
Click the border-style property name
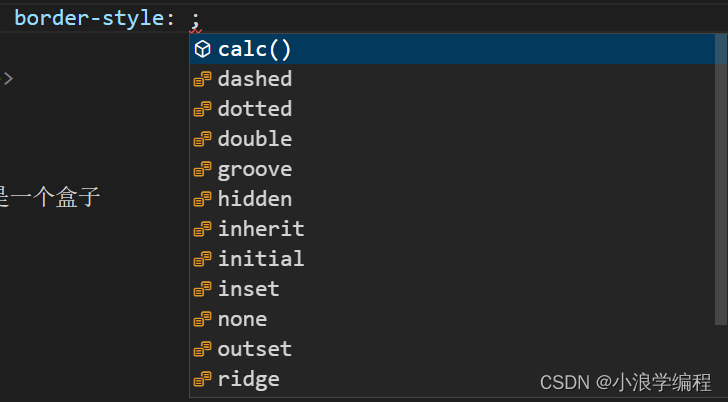coord(89,19)
